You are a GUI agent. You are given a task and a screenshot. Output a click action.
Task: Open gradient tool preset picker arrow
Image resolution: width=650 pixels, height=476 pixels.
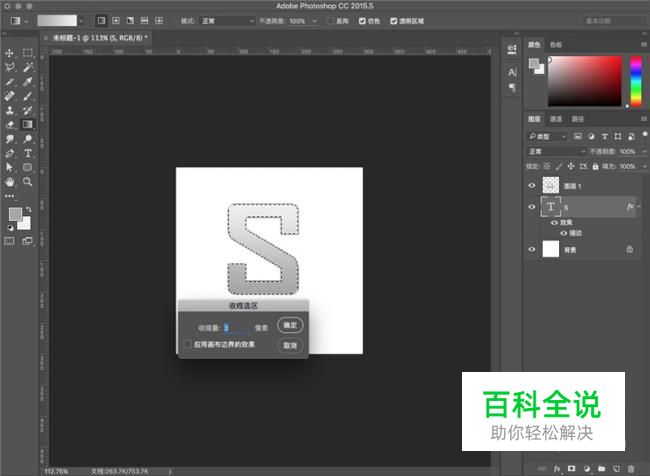click(x=27, y=21)
